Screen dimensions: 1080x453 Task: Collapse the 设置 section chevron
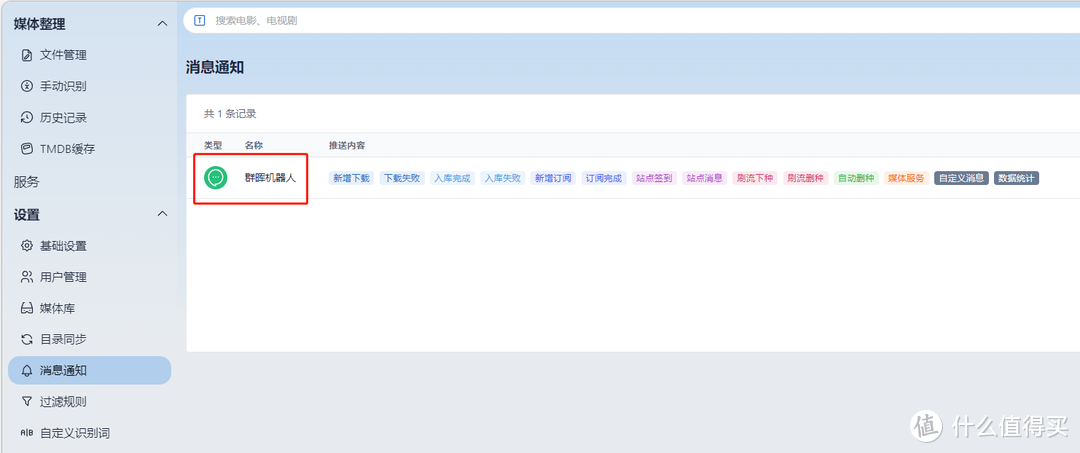point(163,214)
